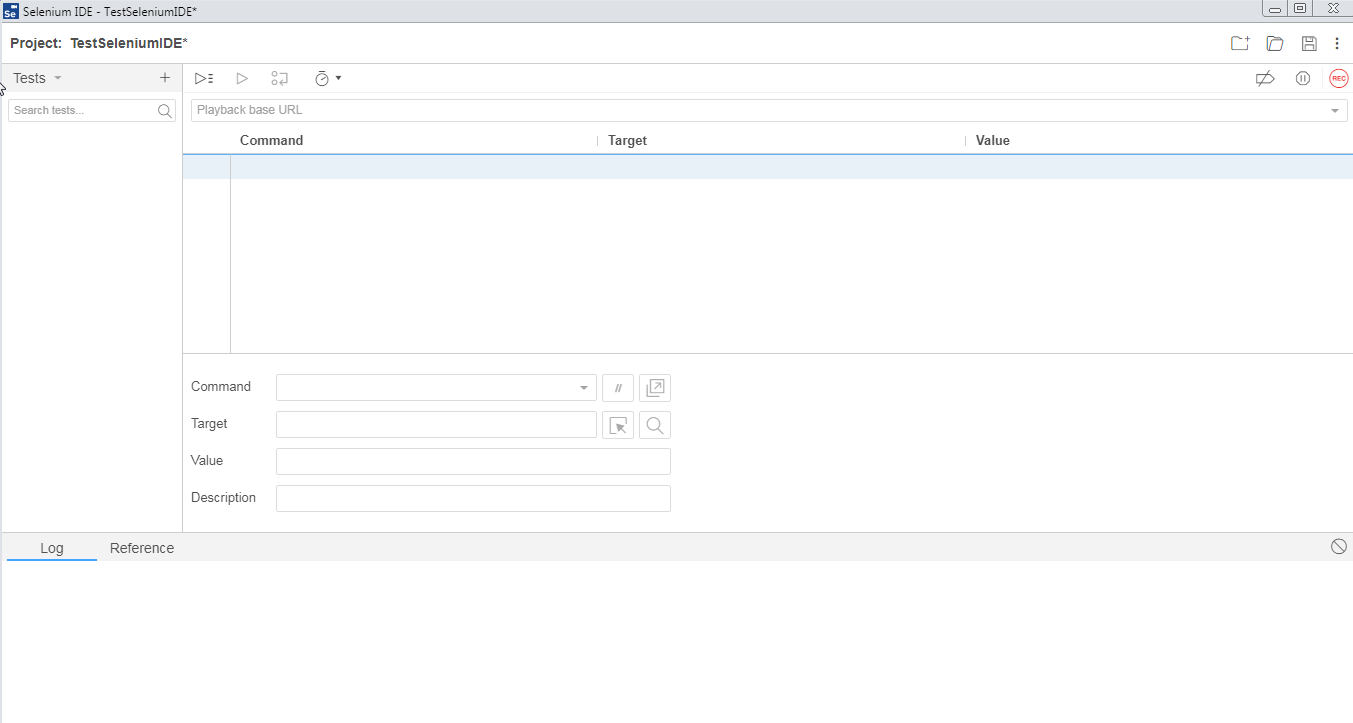Click select target in page icon

pyautogui.click(x=618, y=425)
